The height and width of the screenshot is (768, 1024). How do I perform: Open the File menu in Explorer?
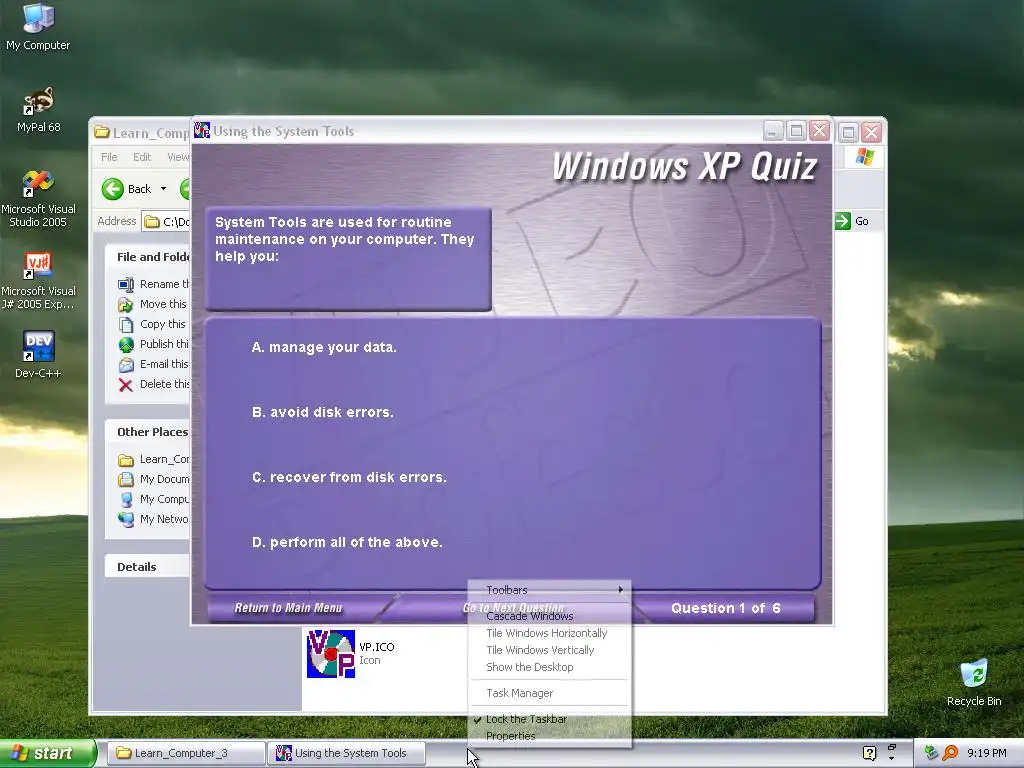click(109, 157)
